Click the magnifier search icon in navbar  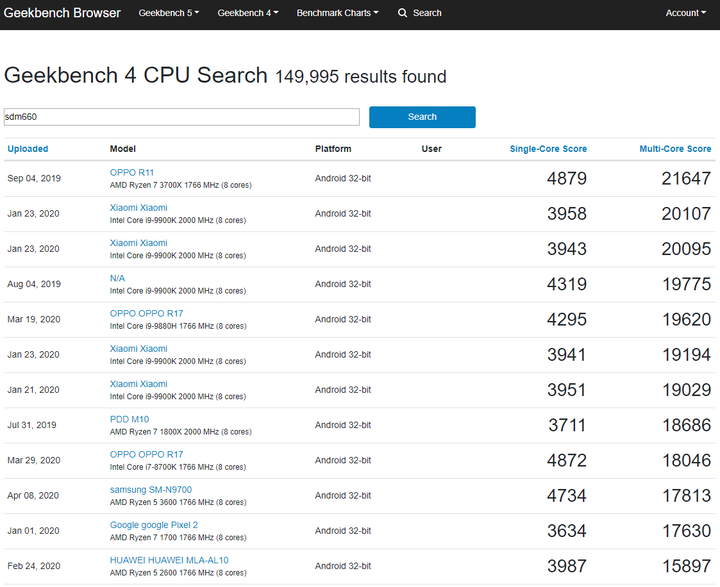coord(402,13)
